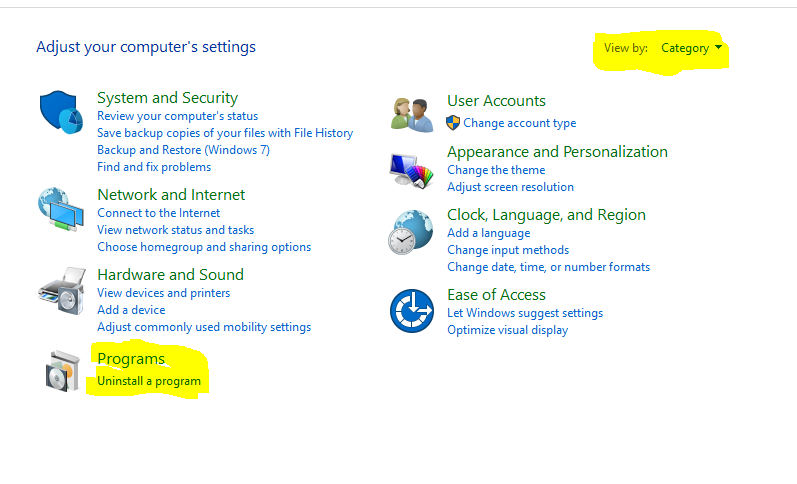The width and height of the screenshot is (797, 484).
Task: View devices and printers
Action: point(164,293)
